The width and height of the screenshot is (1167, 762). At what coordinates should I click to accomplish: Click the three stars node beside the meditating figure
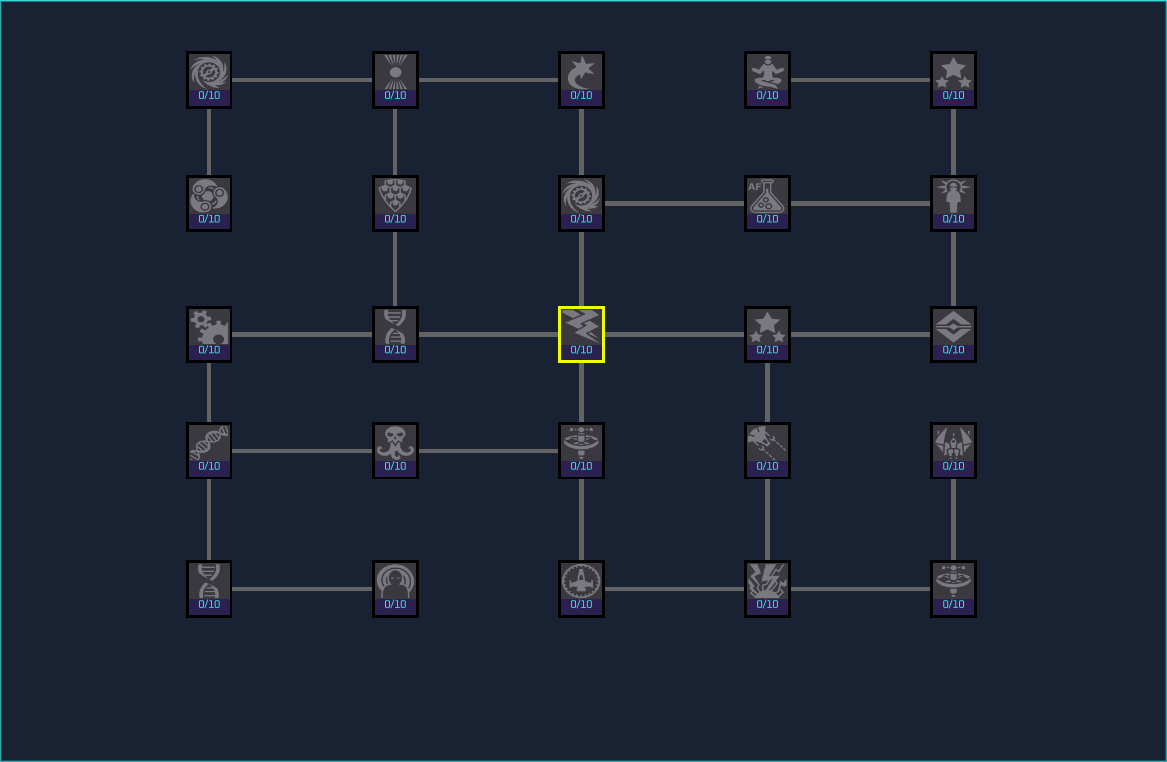point(953,80)
